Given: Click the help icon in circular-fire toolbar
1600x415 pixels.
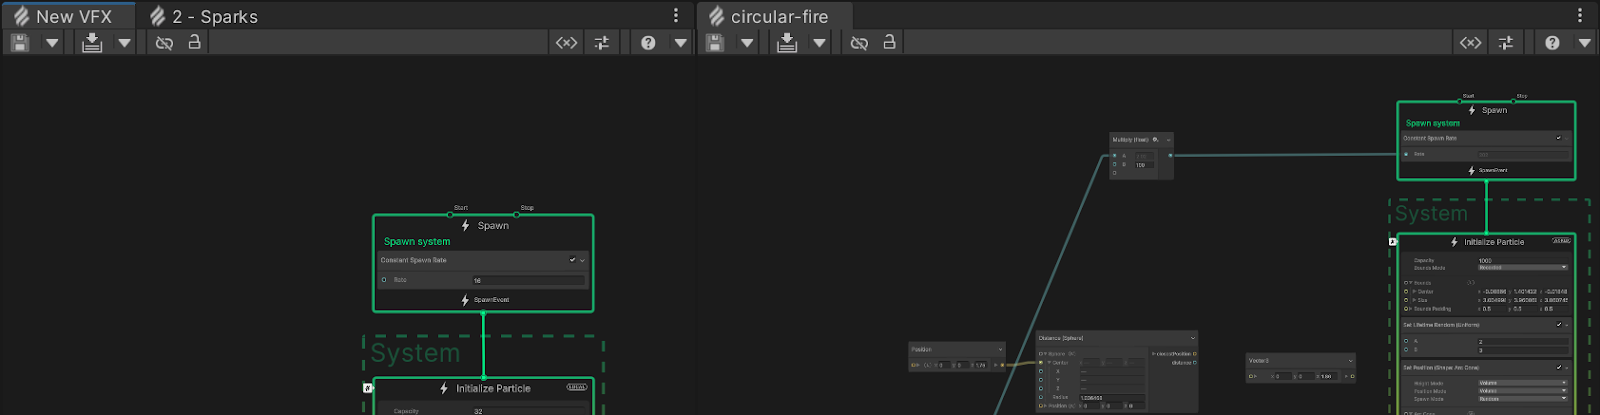Looking at the screenshot, I should pos(1552,42).
